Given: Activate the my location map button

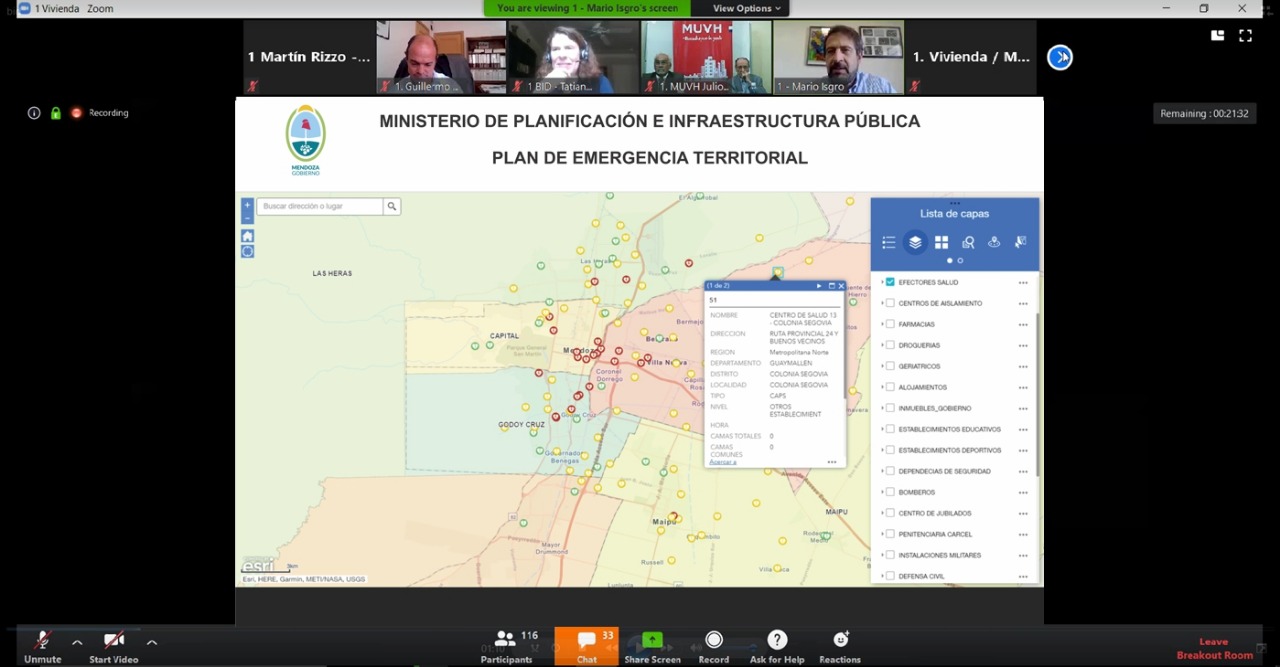Looking at the screenshot, I should coord(247,251).
